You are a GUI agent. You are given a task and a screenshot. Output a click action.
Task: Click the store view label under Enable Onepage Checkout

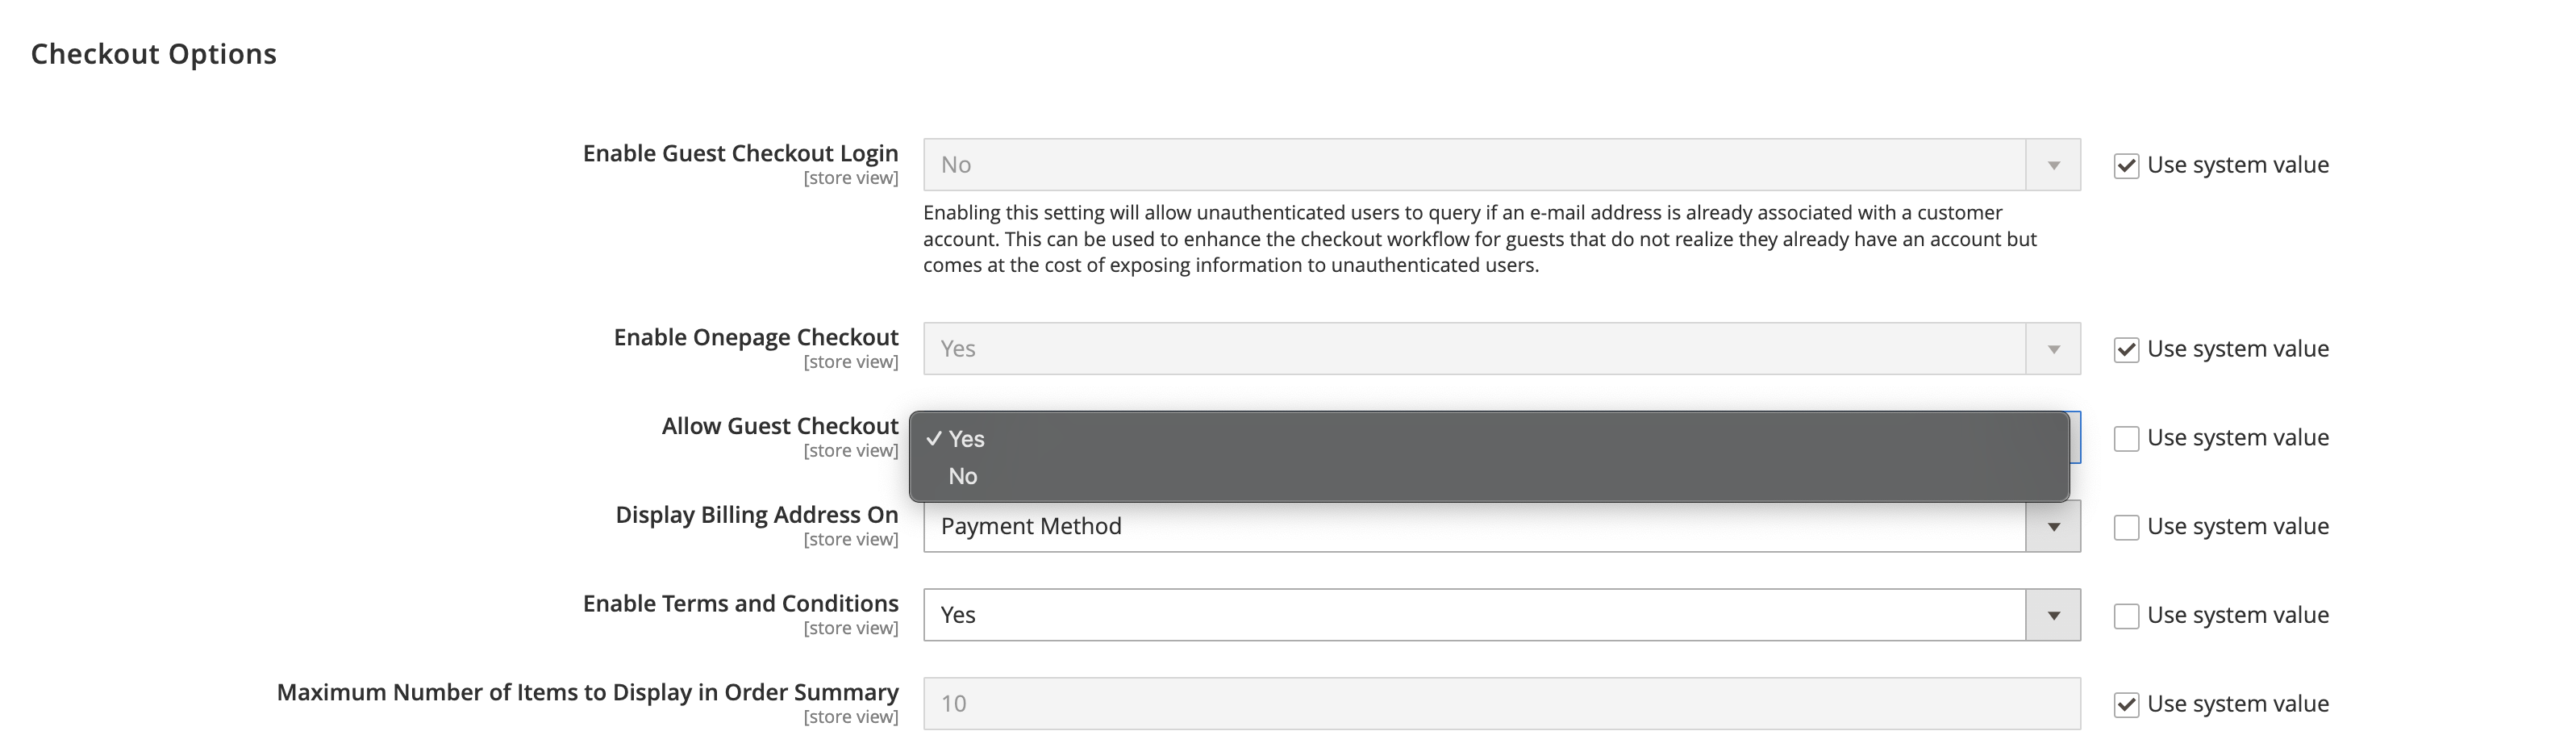point(851,361)
